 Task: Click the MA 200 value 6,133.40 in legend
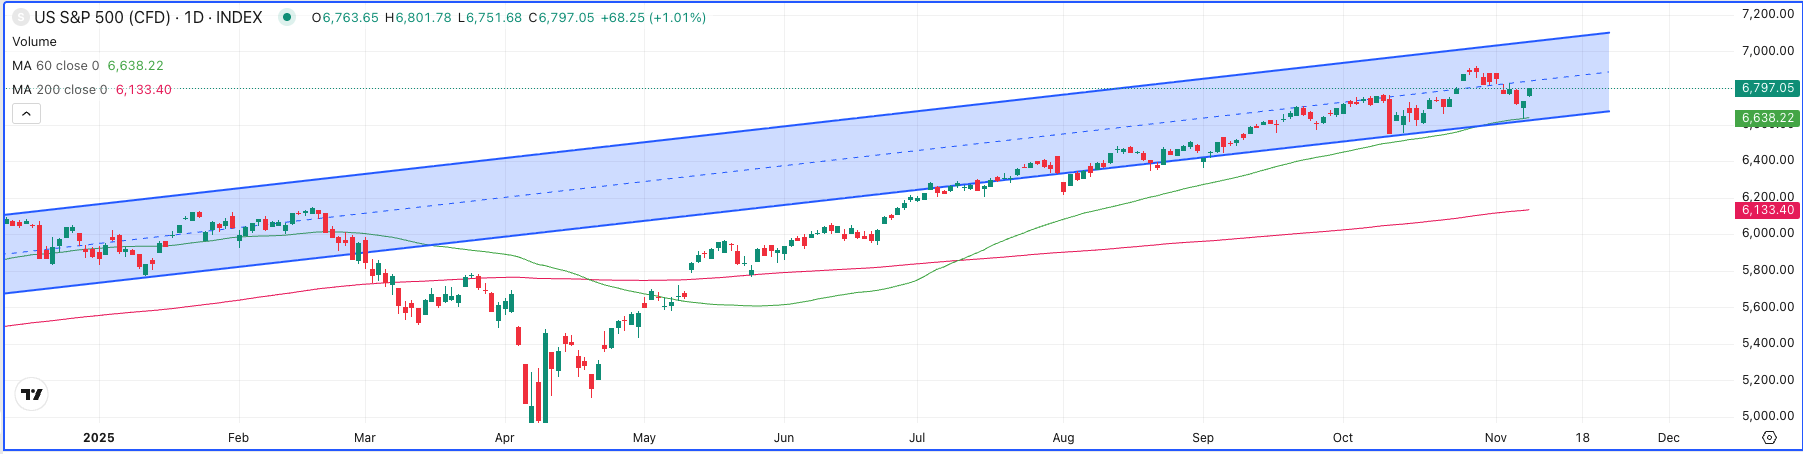tap(143, 89)
